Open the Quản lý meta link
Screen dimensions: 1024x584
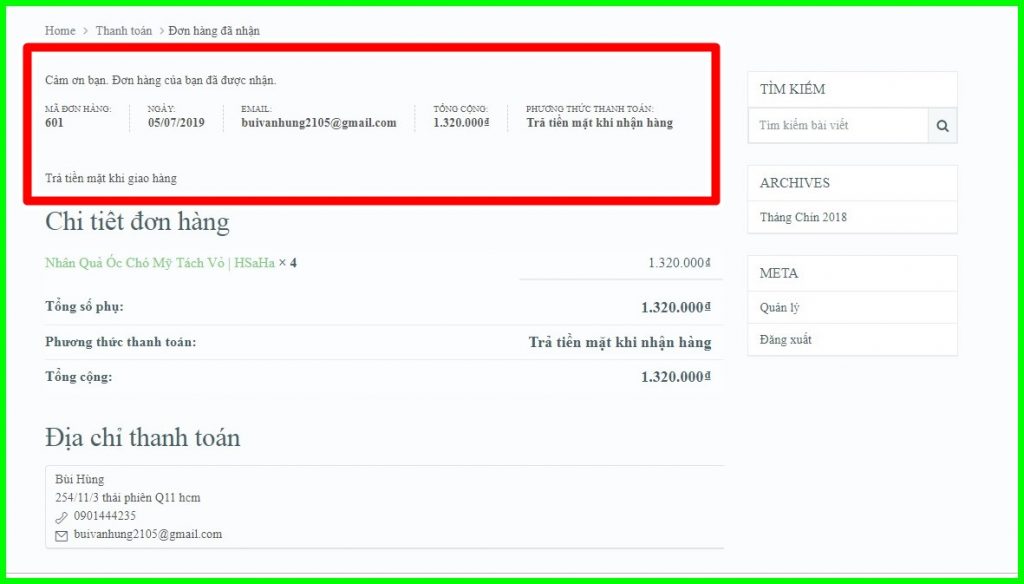click(780, 308)
